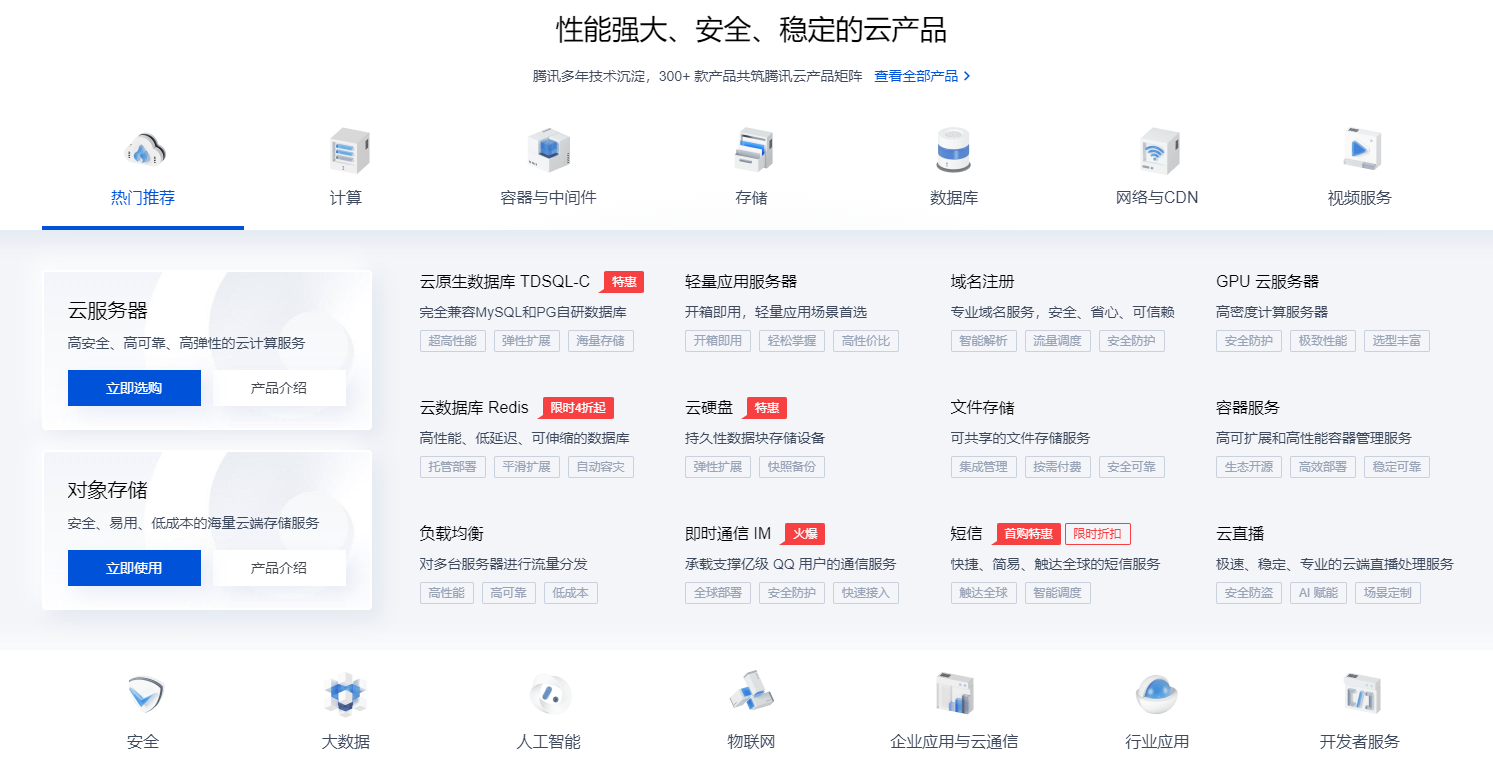1493x773 pixels.
Task: Click the 企业应用与云通信 chart icon
Action: tap(954, 693)
